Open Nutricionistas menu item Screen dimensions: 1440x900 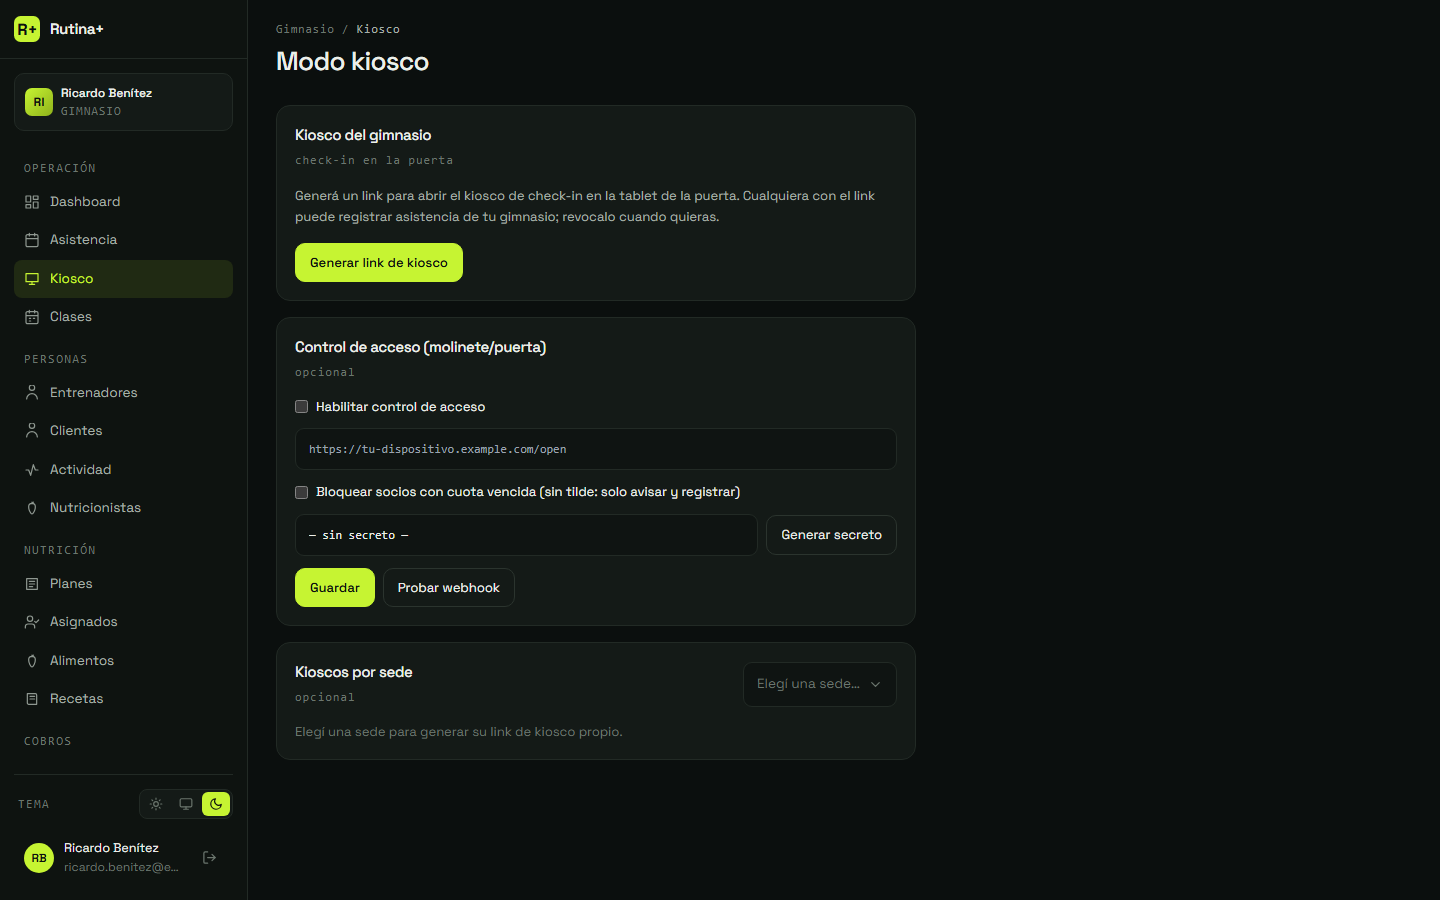point(123,508)
